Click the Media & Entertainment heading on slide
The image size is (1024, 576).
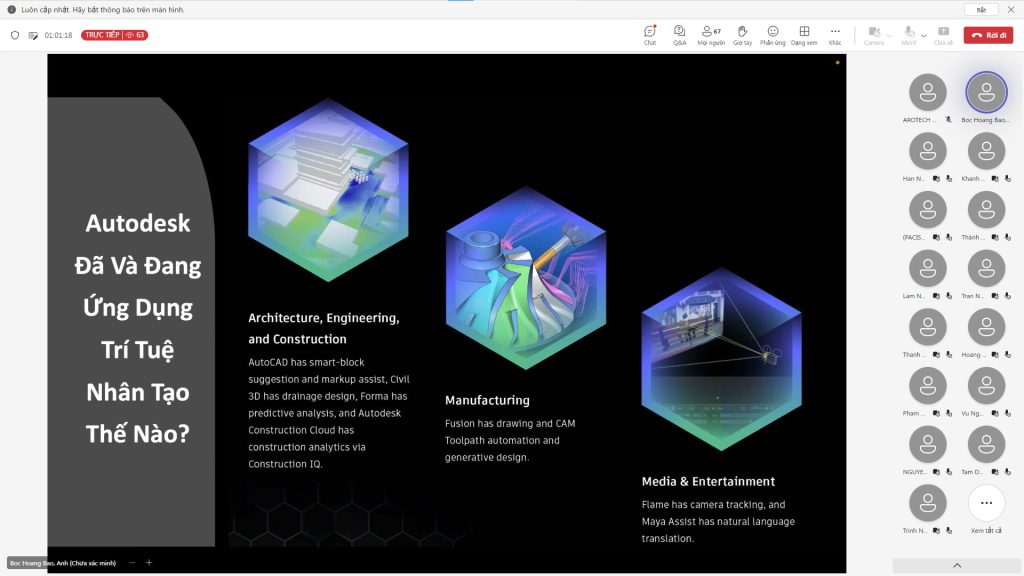708,481
